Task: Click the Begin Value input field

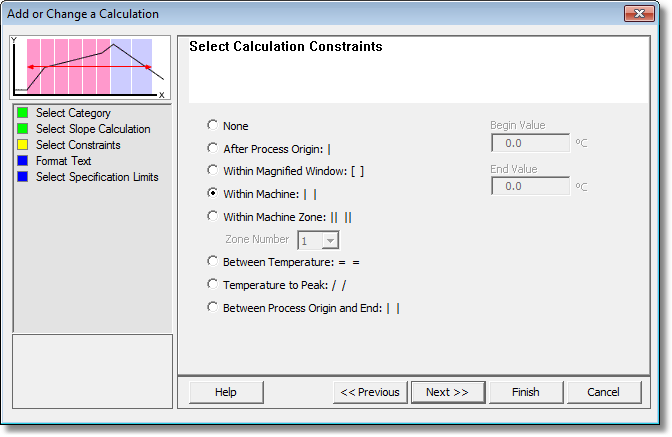Action: click(531, 143)
